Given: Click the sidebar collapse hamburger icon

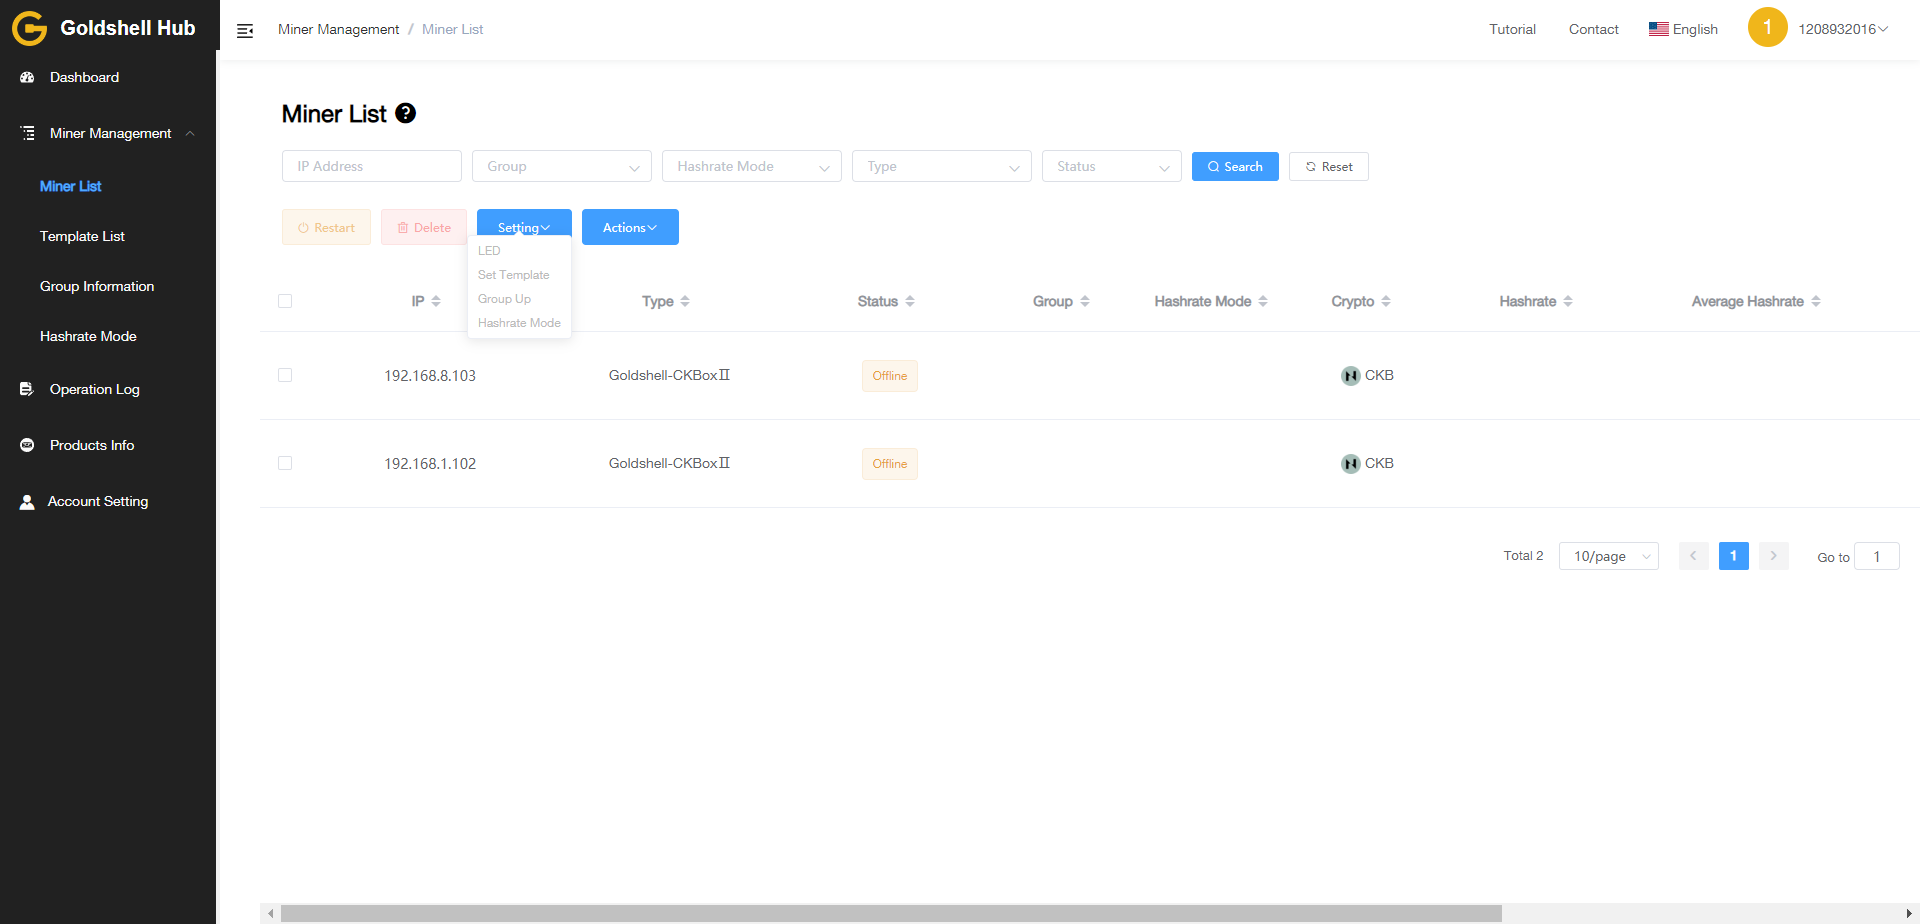Looking at the screenshot, I should (x=245, y=31).
